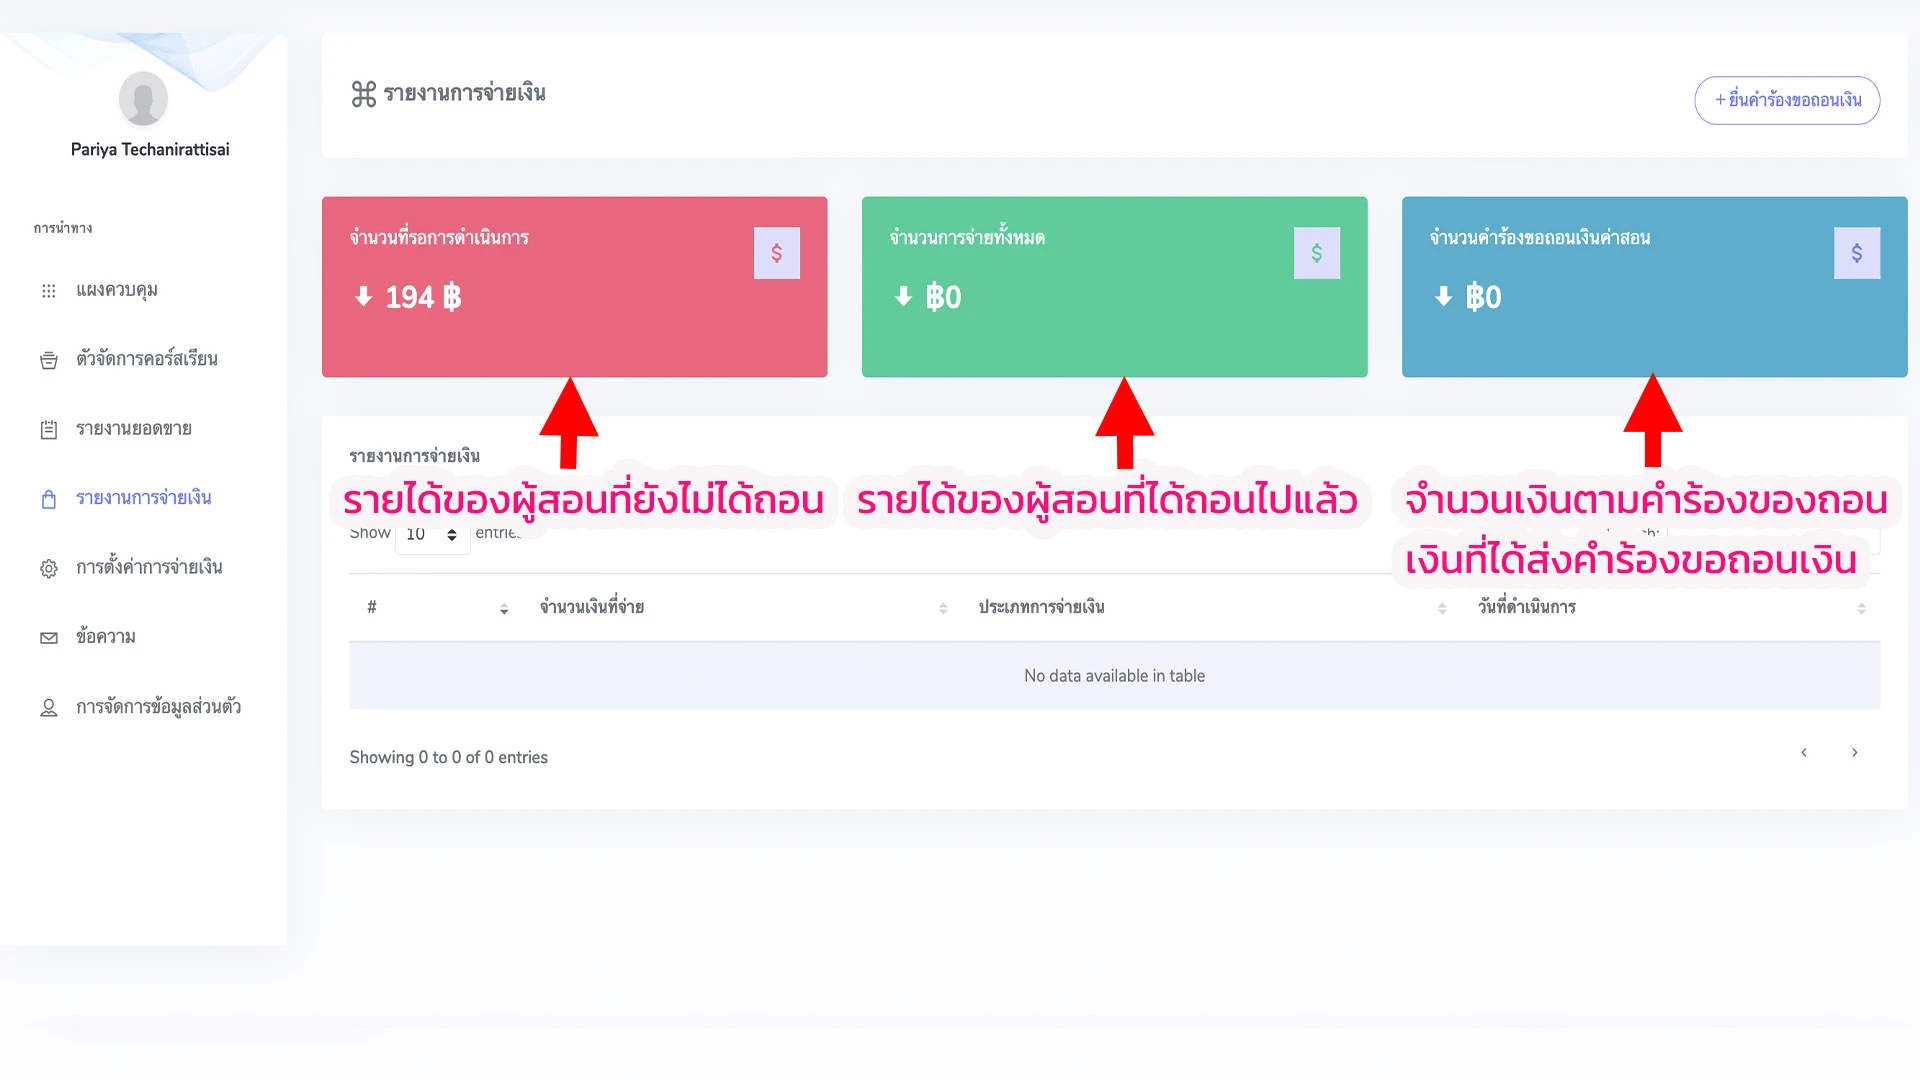Click the dollar icon on the green total payouts card
The image size is (1920, 1080).
coord(1317,253)
